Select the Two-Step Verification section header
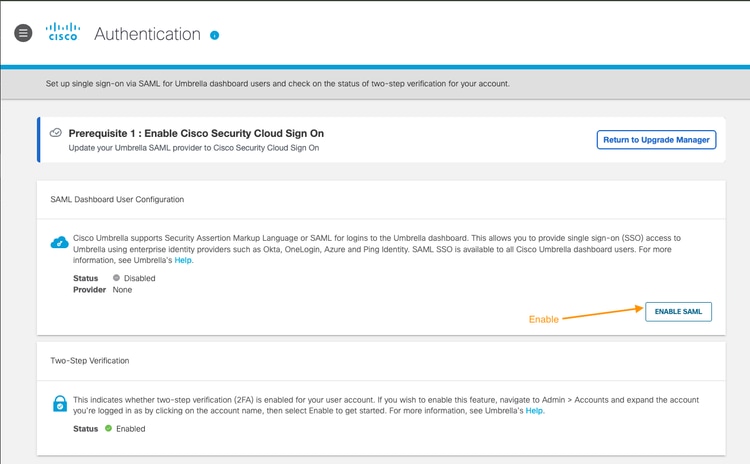750x464 pixels. tap(90, 360)
